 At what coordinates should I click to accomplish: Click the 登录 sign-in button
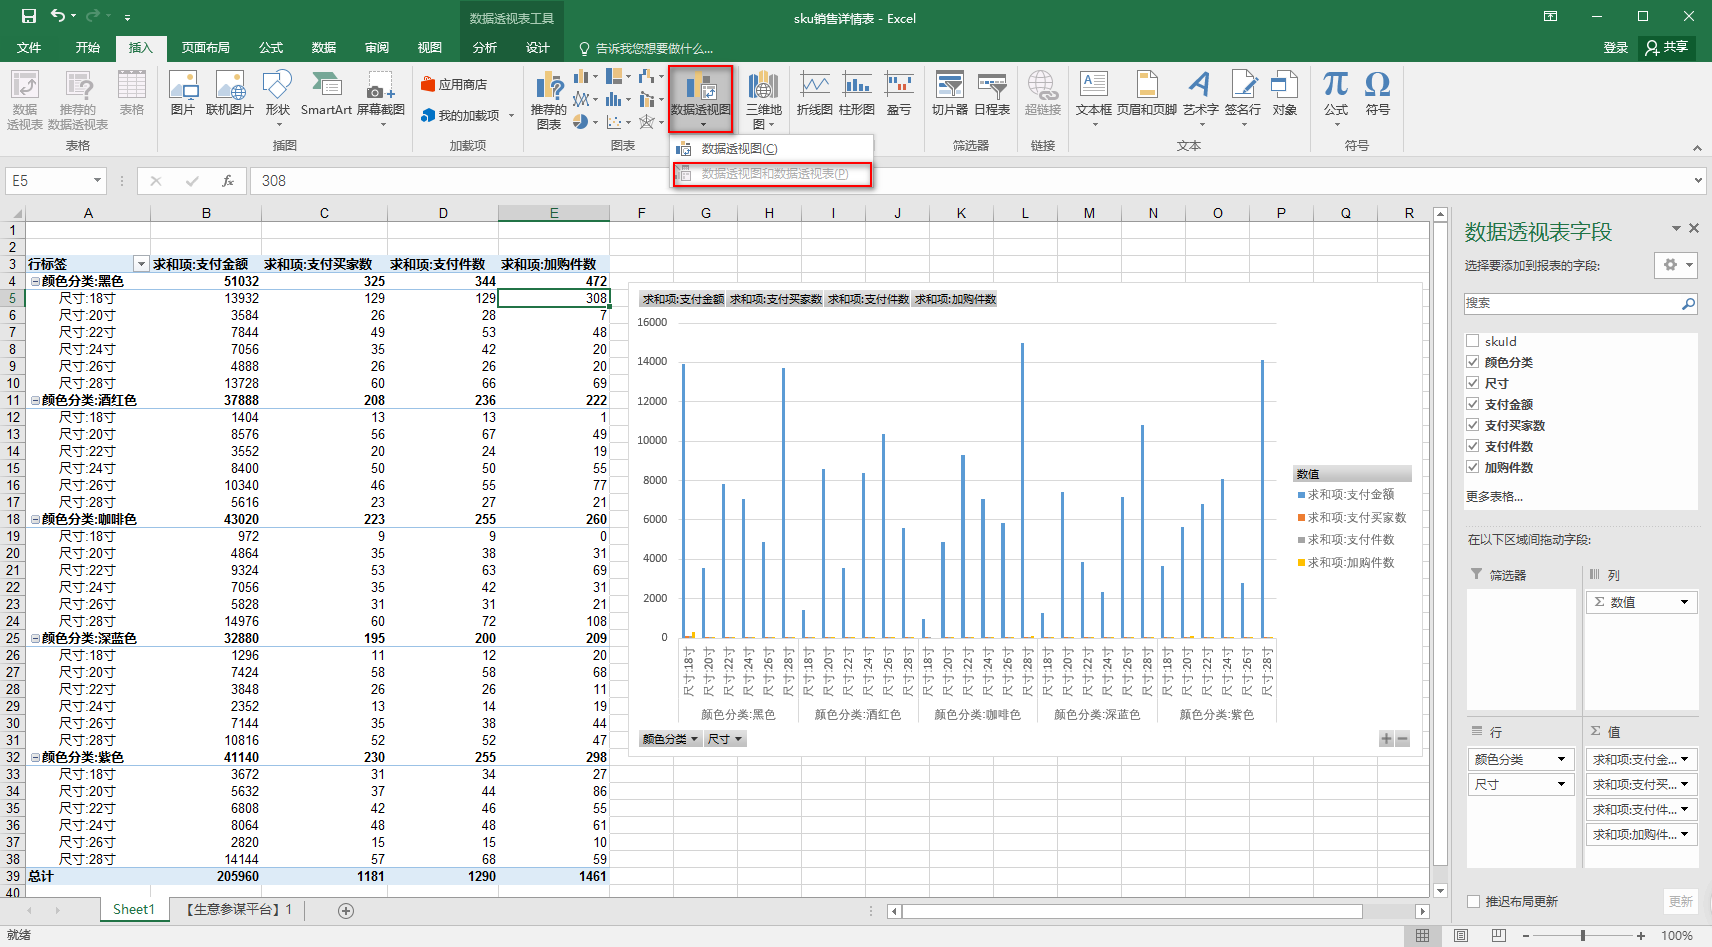(x=1616, y=47)
